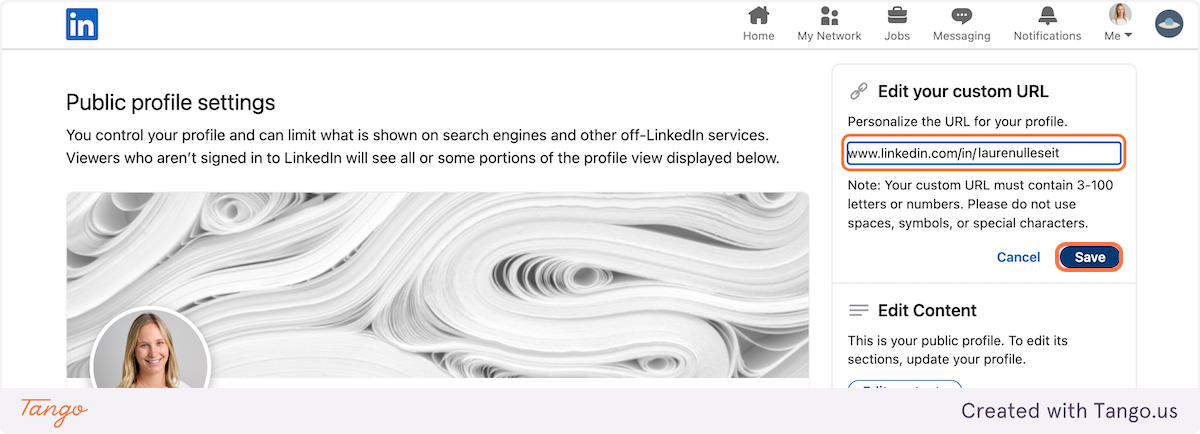Go to Home via the house icon

pyautogui.click(x=759, y=15)
